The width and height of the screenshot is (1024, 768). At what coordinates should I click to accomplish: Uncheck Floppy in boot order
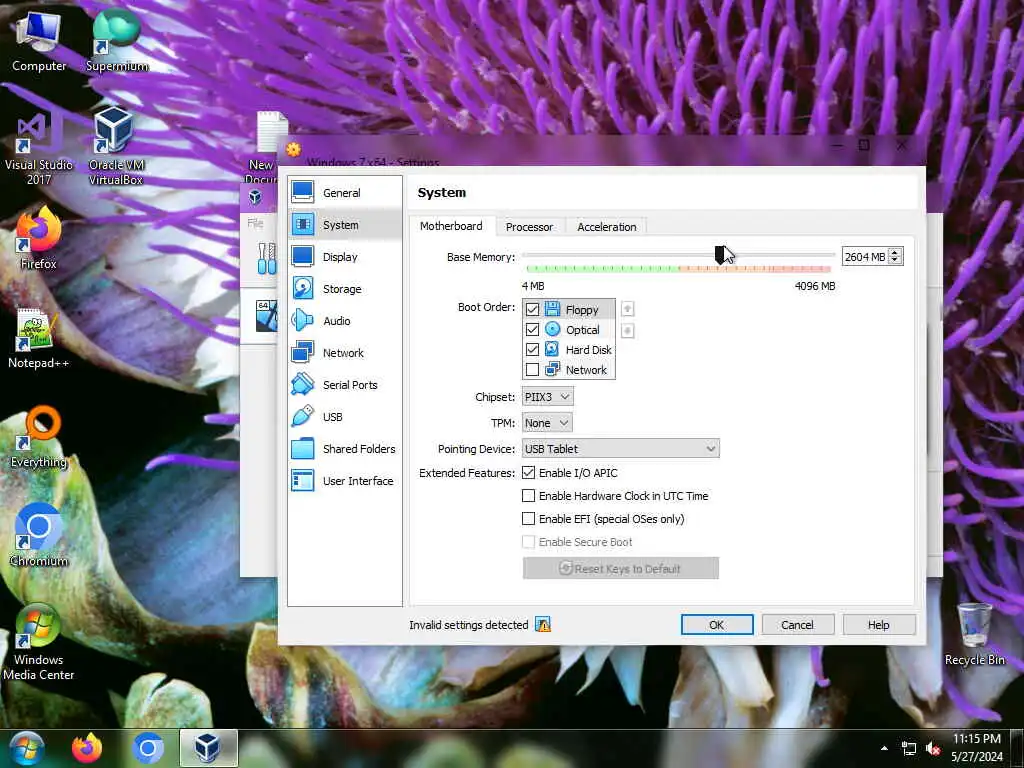532,310
